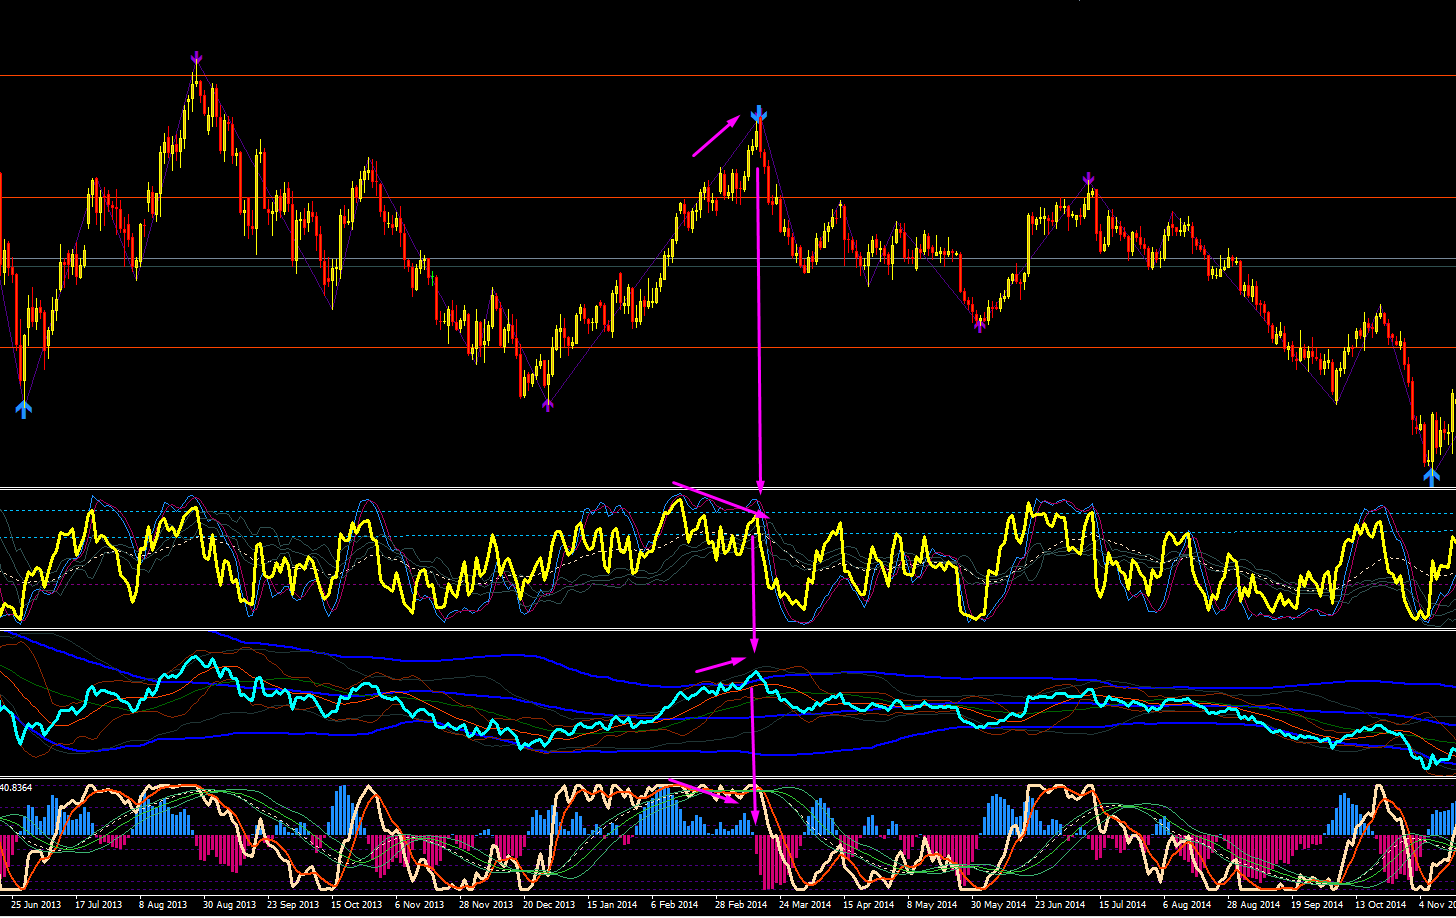Screen dimensions: 1456x918
Task: Click the 6 Aug 2014 date label
Action: [1187, 905]
